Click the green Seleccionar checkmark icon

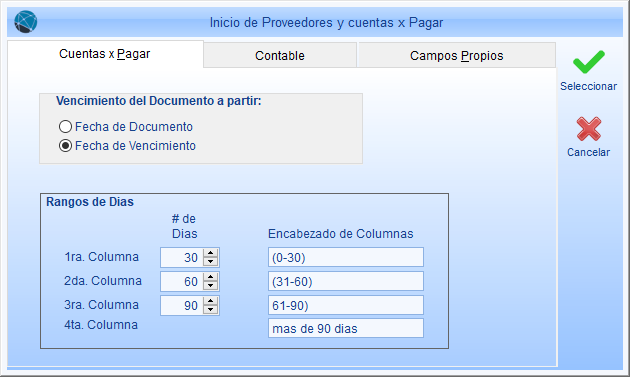pos(588,62)
